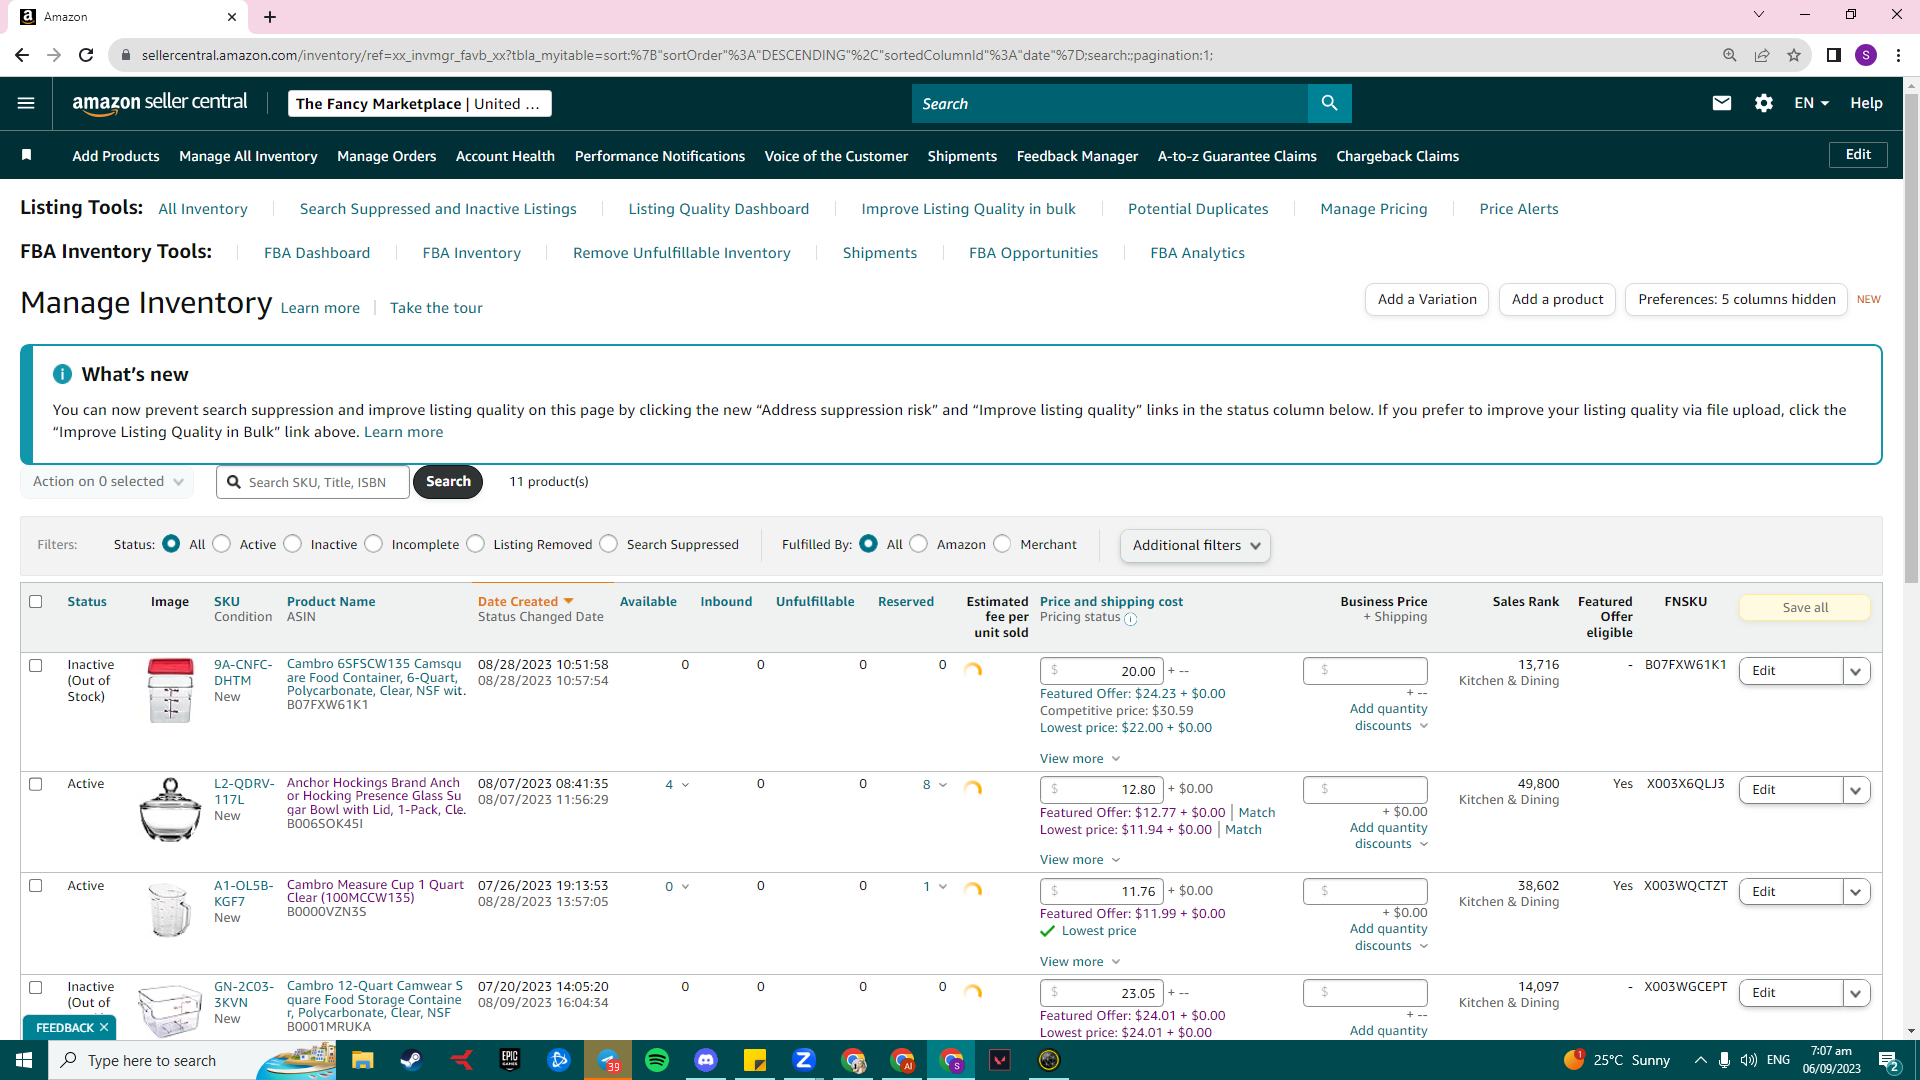This screenshot has height=1080, width=1920.
Task: Click the price field showing 12.80
Action: (1102, 789)
